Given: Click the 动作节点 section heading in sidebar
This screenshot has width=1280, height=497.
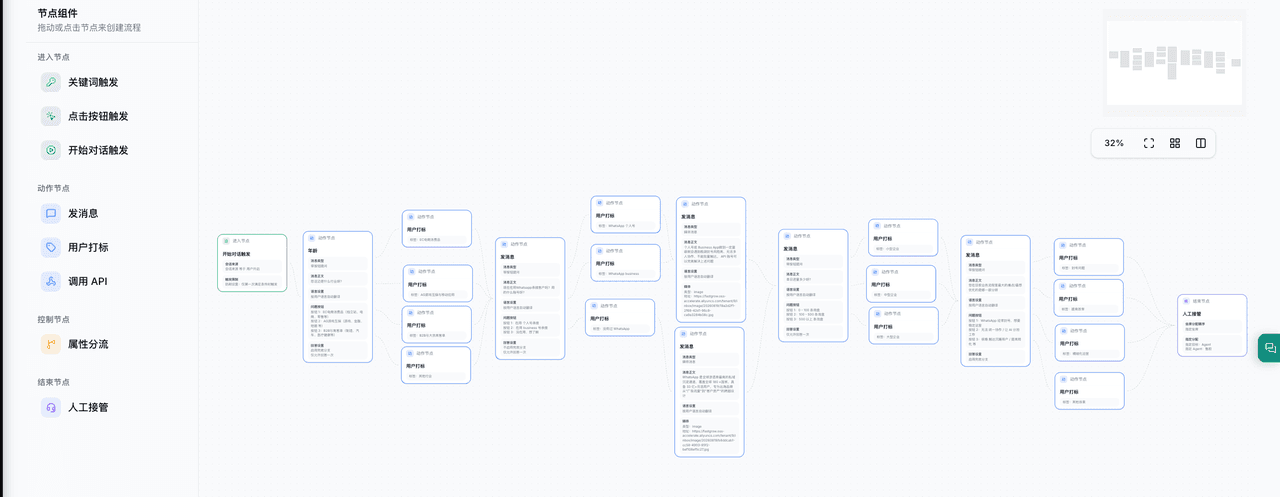Looking at the screenshot, I should [x=54, y=188].
